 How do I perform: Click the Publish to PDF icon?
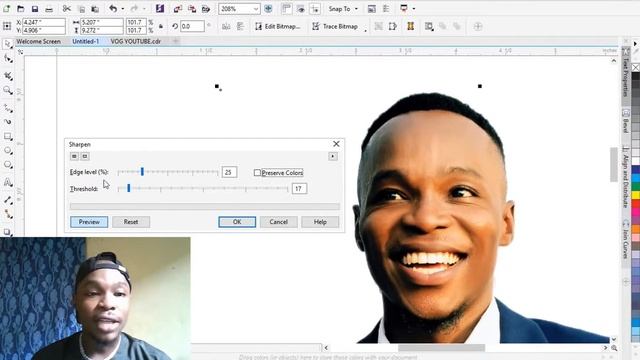206,9
